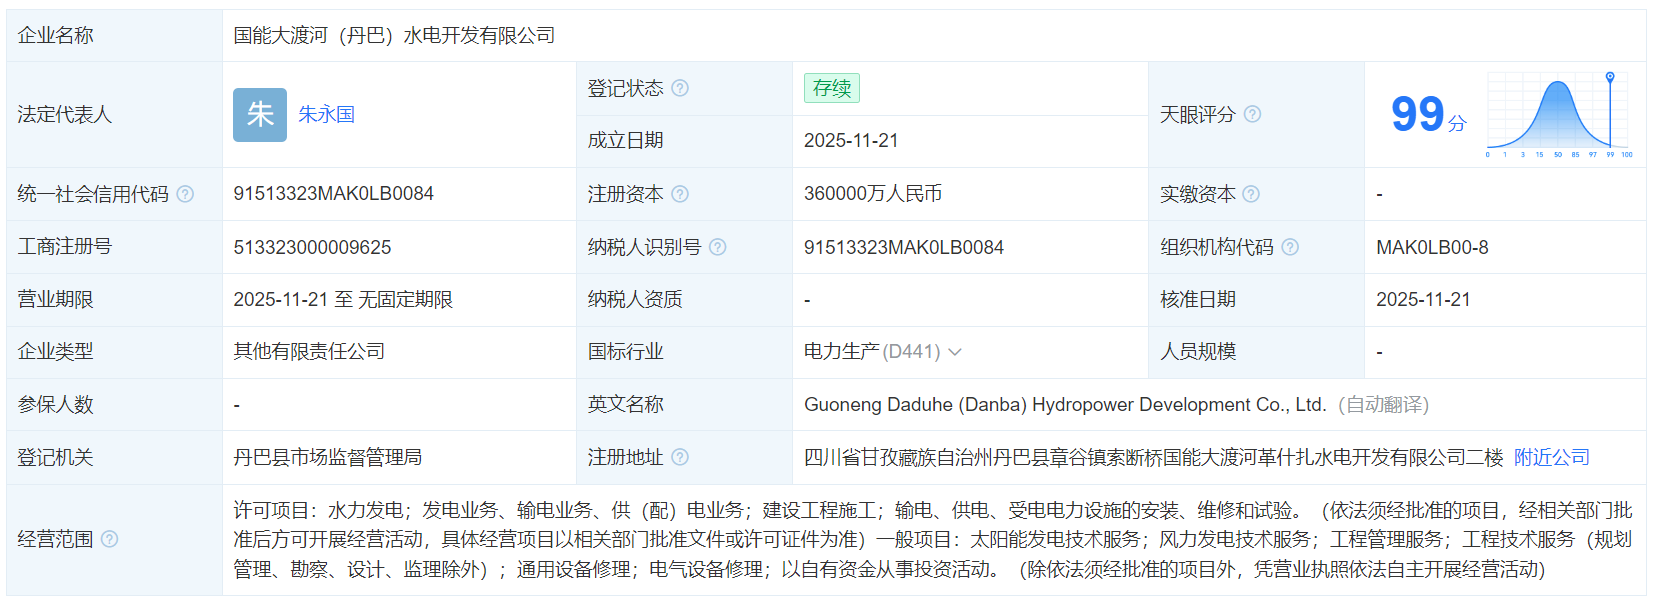Click the help icon next to 纳税人识别号
Image resolution: width=1655 pixels, height=607 pixels.
[717, 247]
